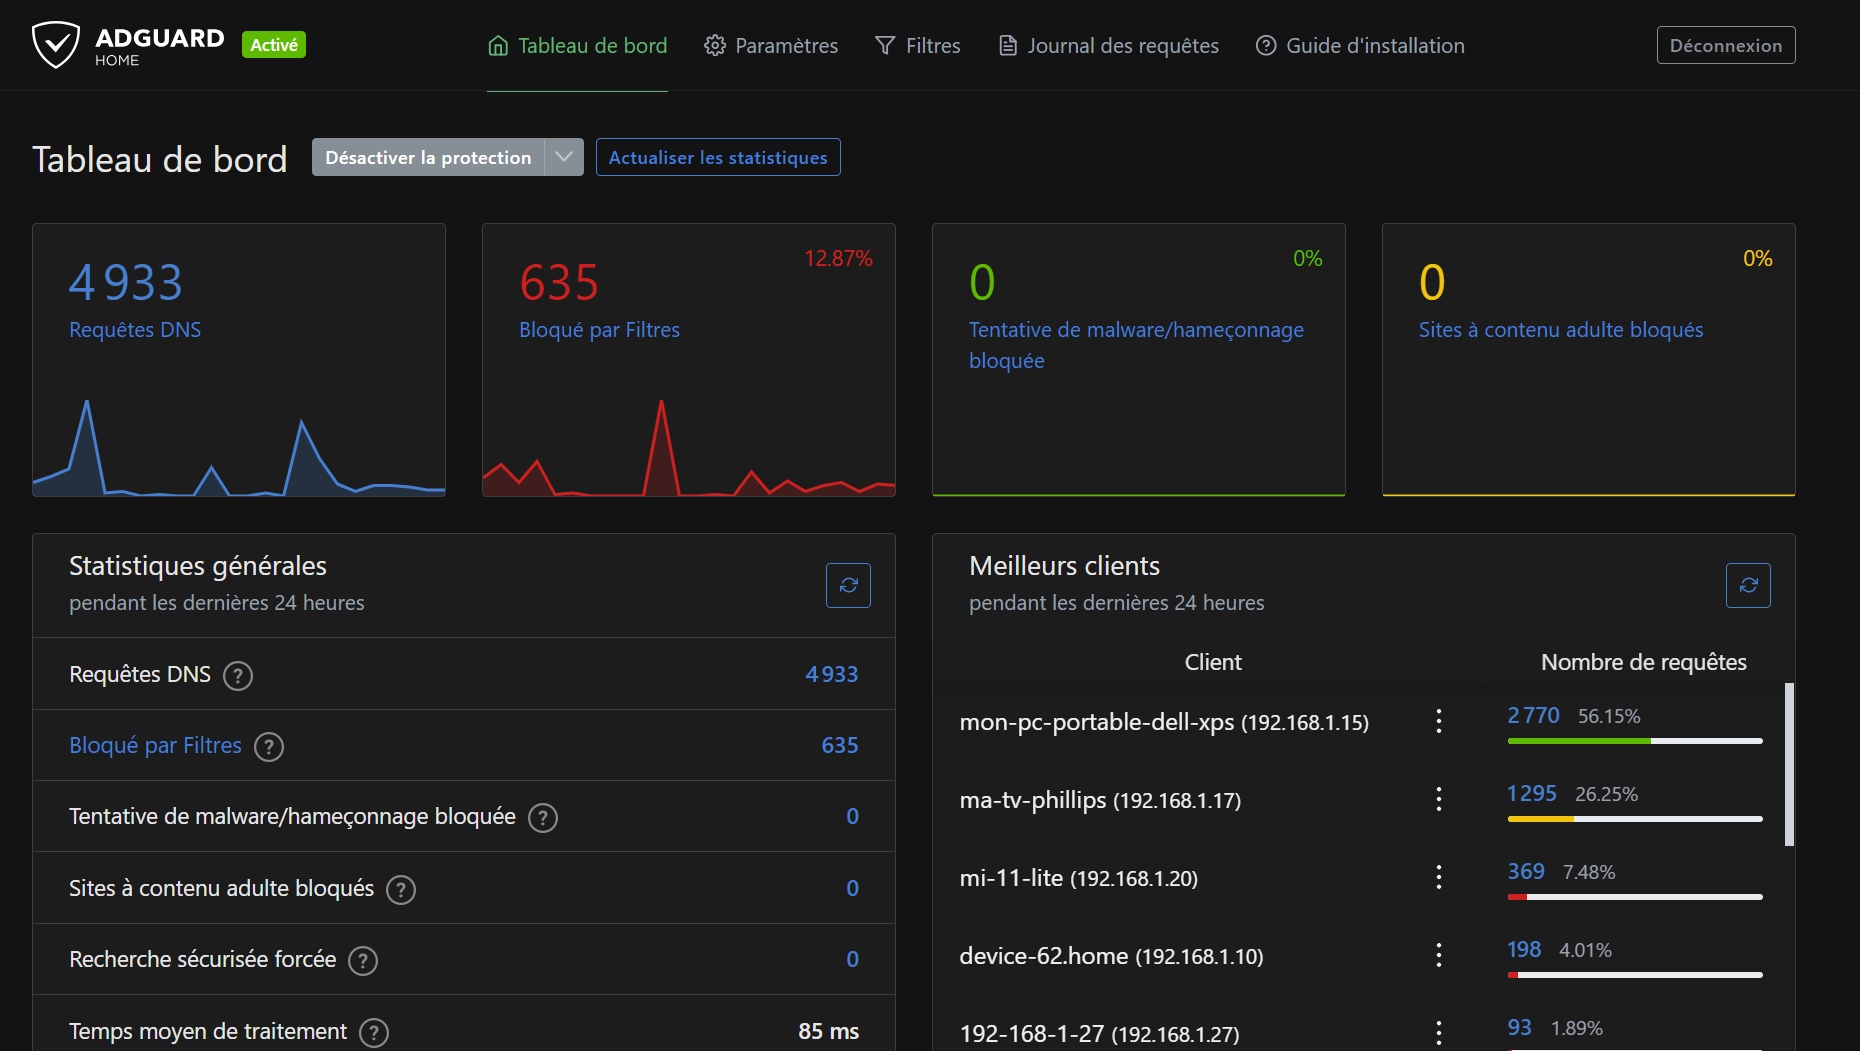This screenshot has height=1051, width=1860.
Task: Click the Activé status badge
Action: (x=274, y=45)
